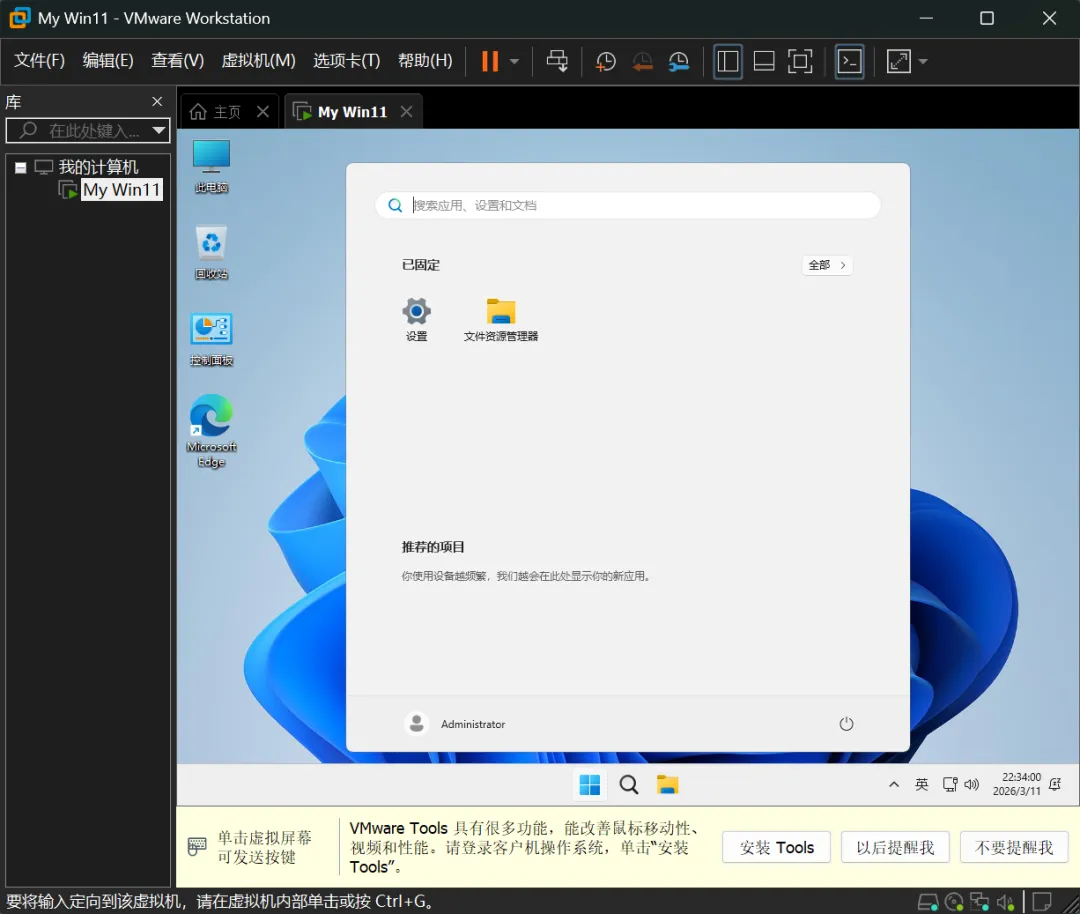The height and width of the screenshot is (914, 1080).
Task: Click the guest volume tray icon
Action: (971, 785)
